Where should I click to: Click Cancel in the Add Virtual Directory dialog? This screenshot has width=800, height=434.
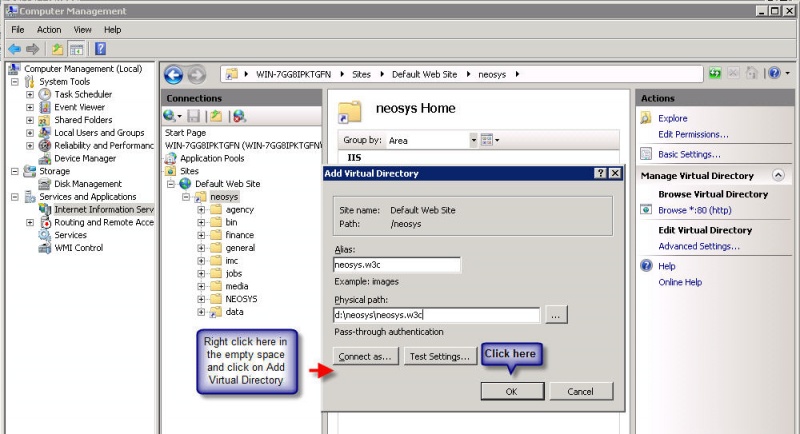pos(580,391)
